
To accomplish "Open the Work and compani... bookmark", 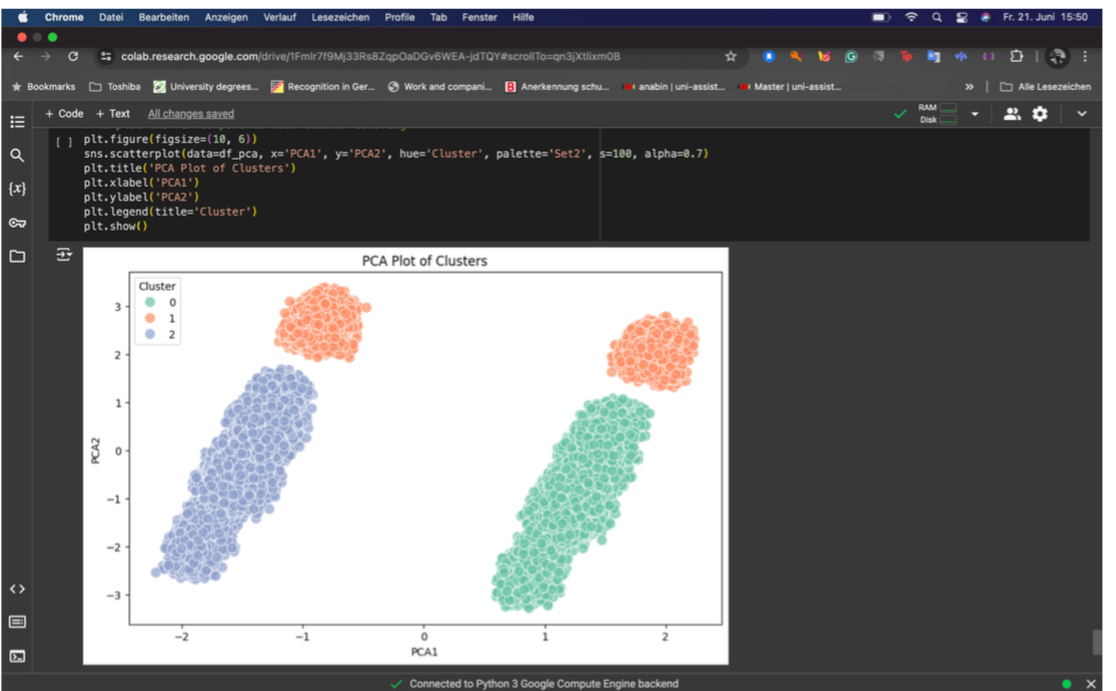I will point(440,87).
